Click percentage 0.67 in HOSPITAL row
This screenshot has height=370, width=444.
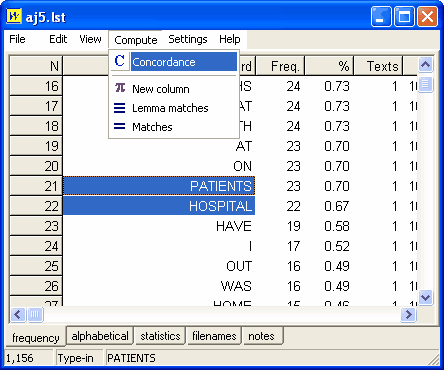pos(337,206)
